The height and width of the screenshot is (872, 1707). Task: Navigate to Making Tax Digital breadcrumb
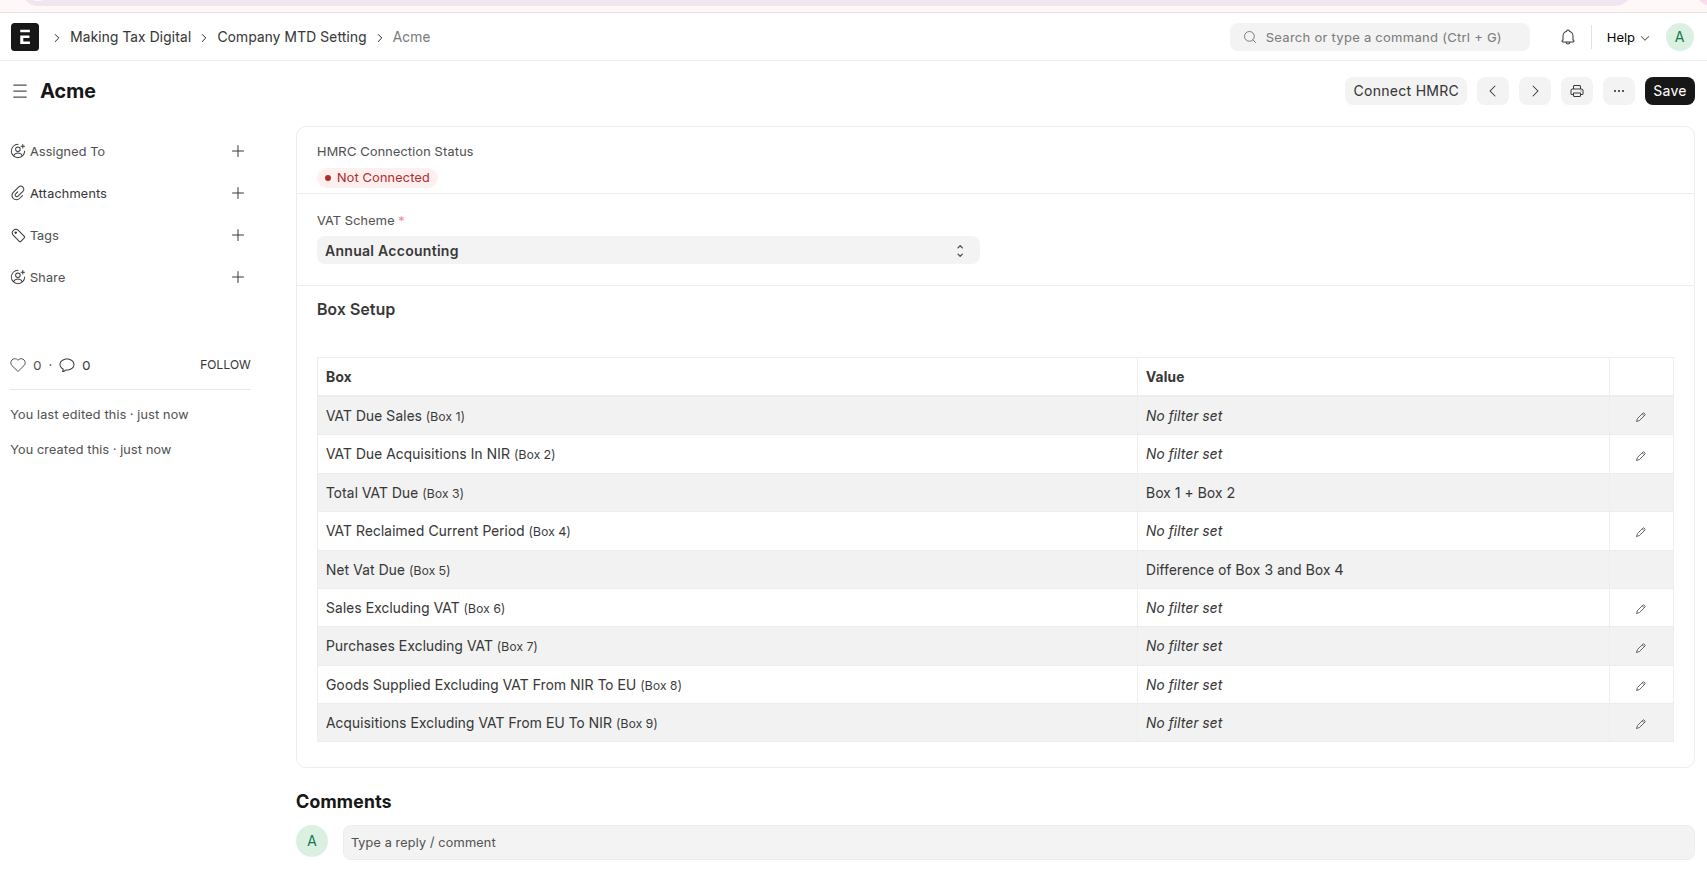pyautogui.click(x=130, y=37)
